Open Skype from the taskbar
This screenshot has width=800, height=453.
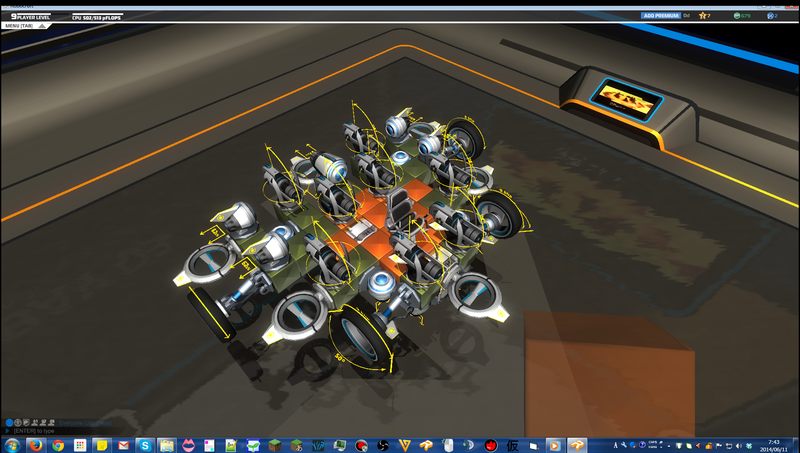(x=145, y=445)
